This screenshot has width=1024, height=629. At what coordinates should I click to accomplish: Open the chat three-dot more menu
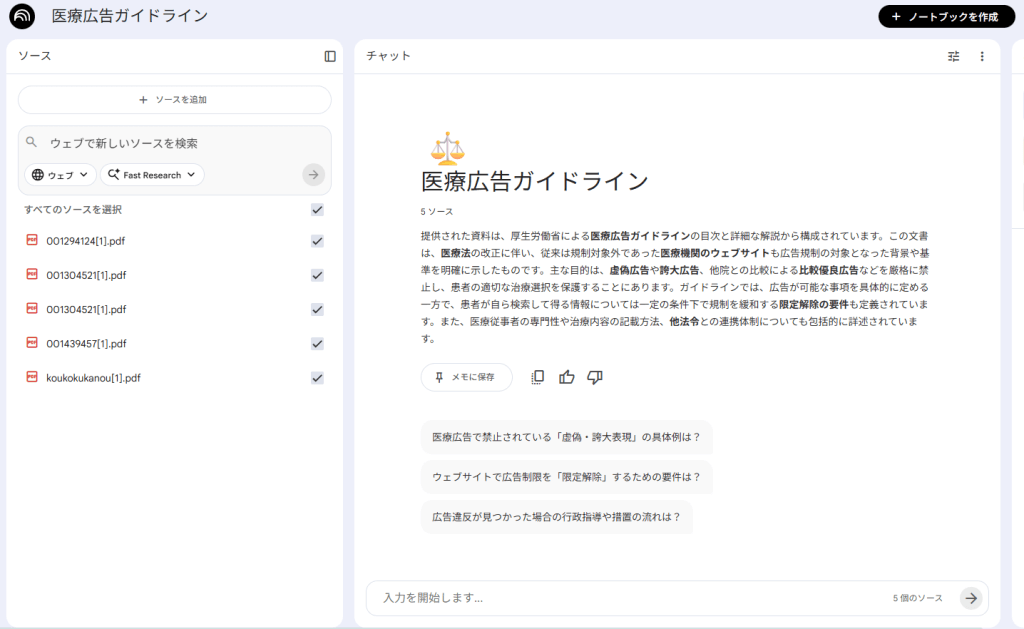[982, 57]
